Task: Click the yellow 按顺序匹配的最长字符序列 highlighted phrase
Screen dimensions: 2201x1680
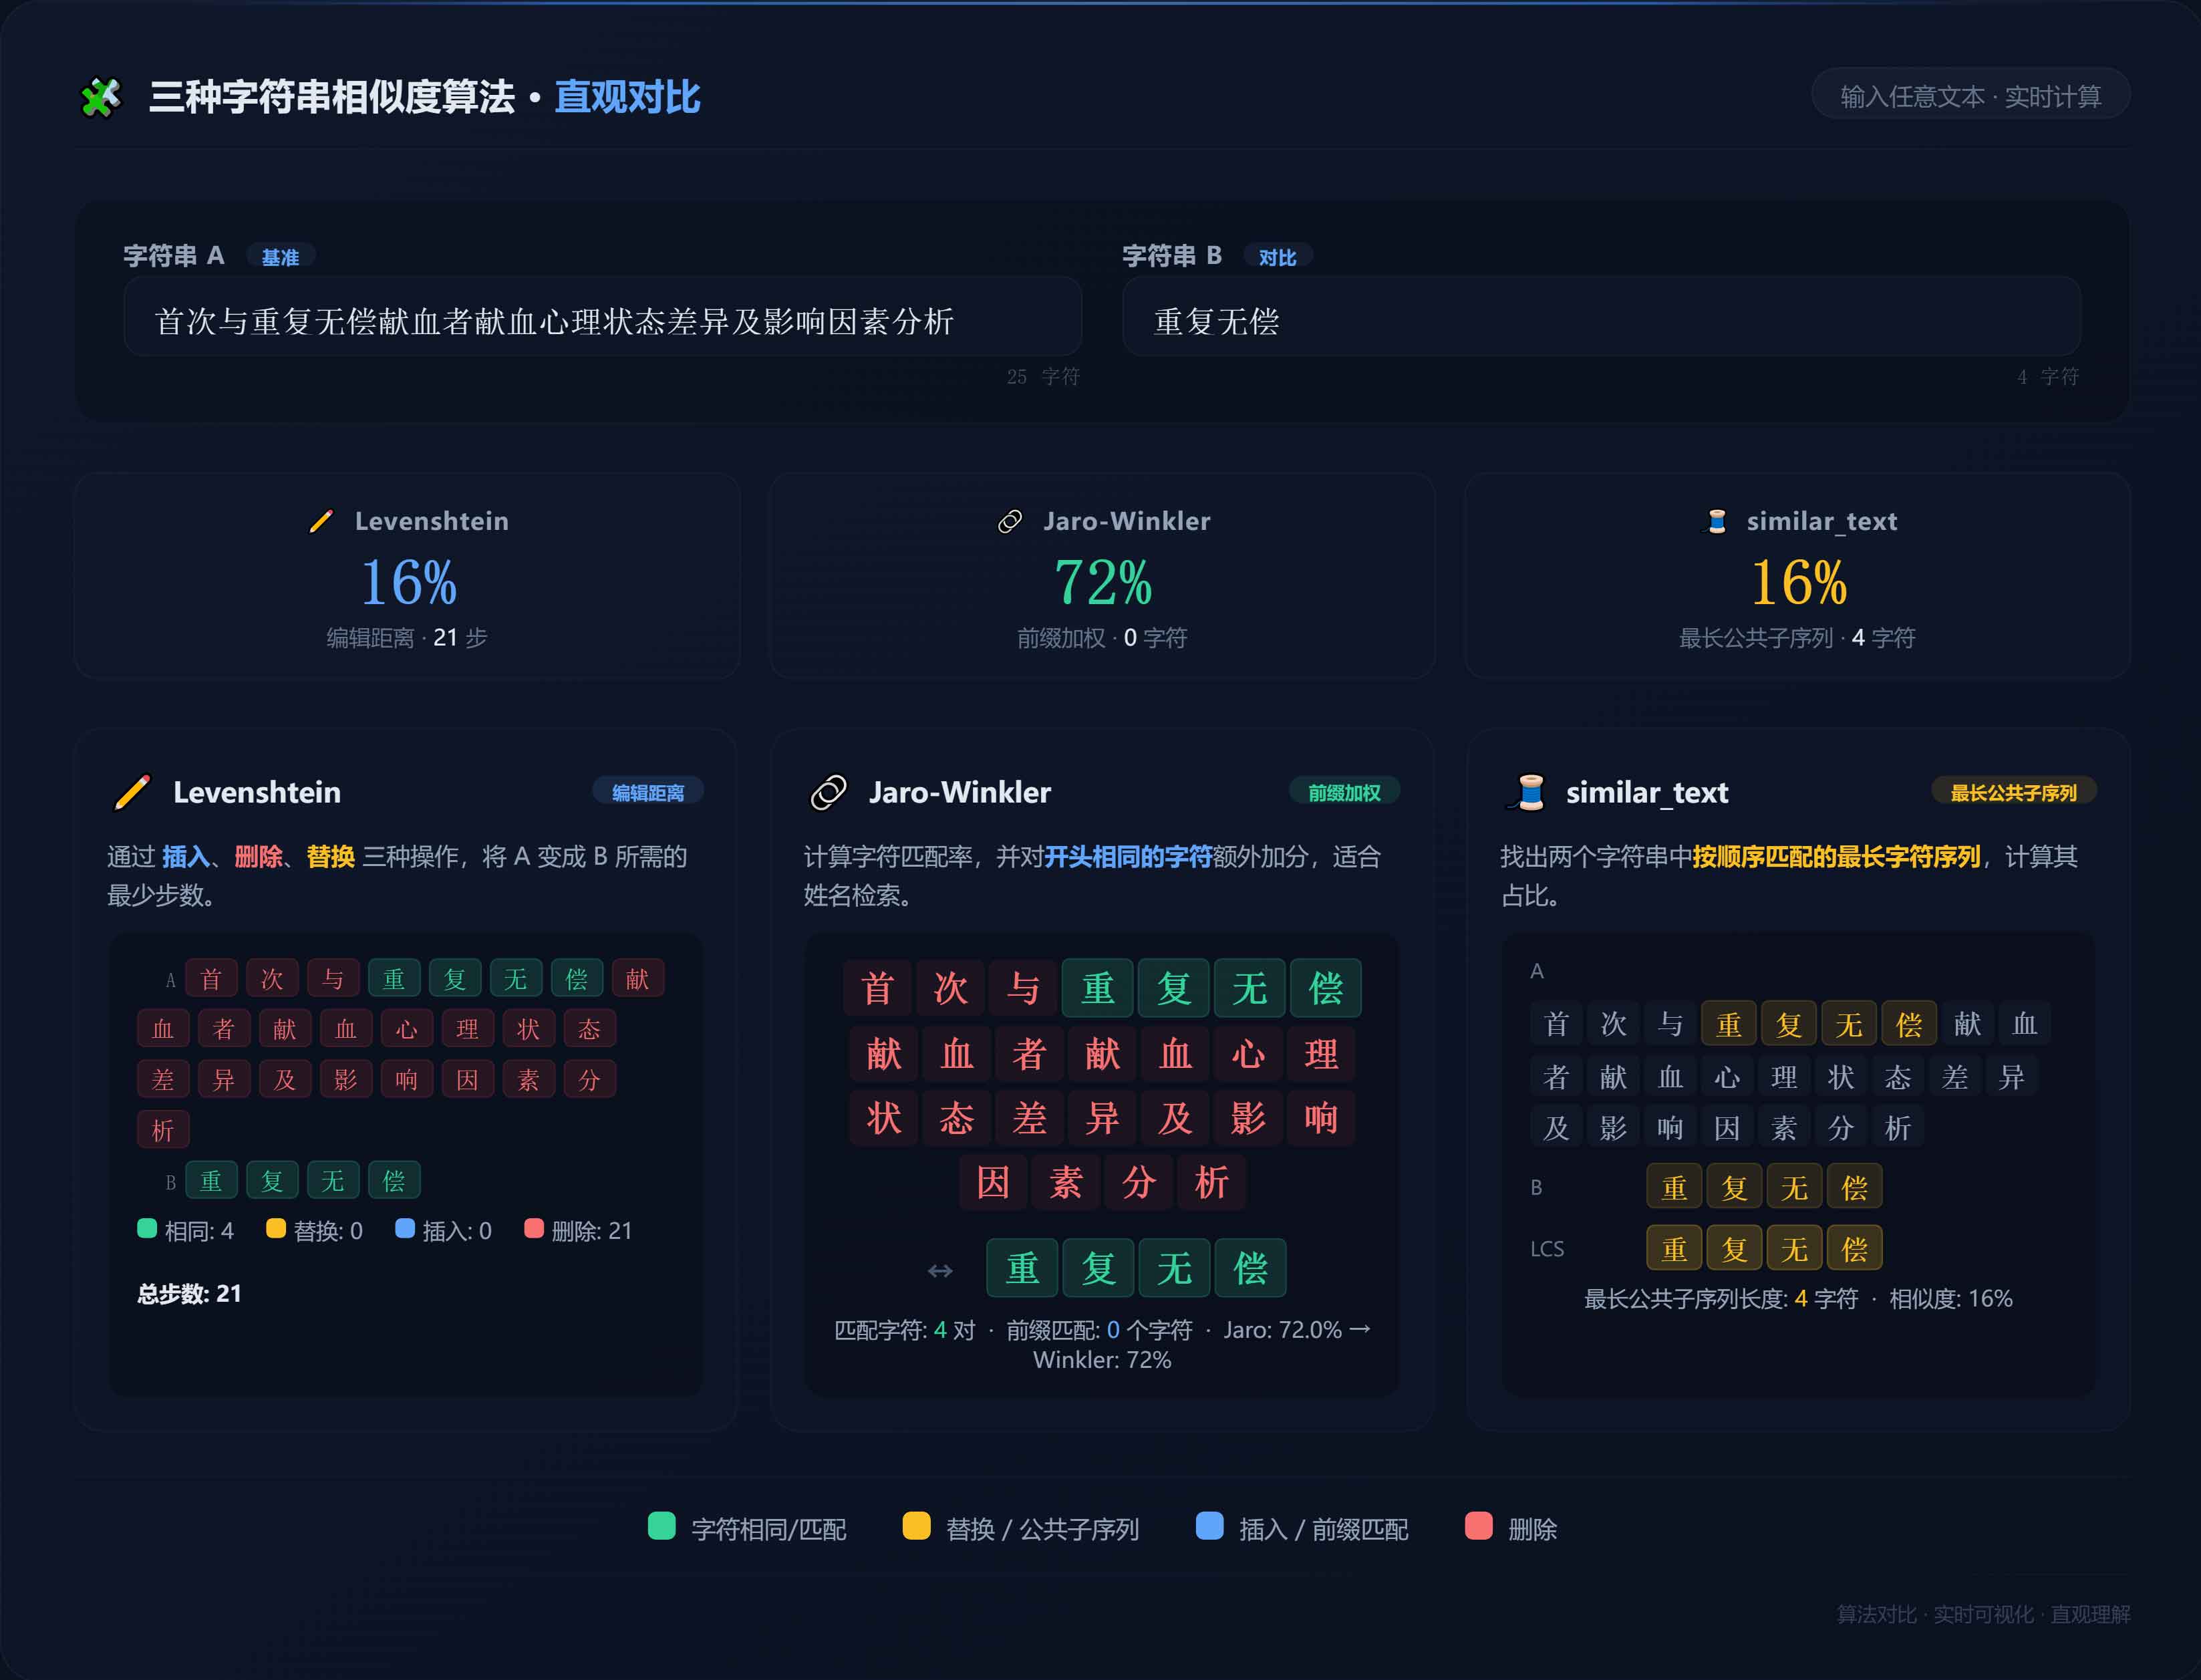Action: click(1836, 857)
